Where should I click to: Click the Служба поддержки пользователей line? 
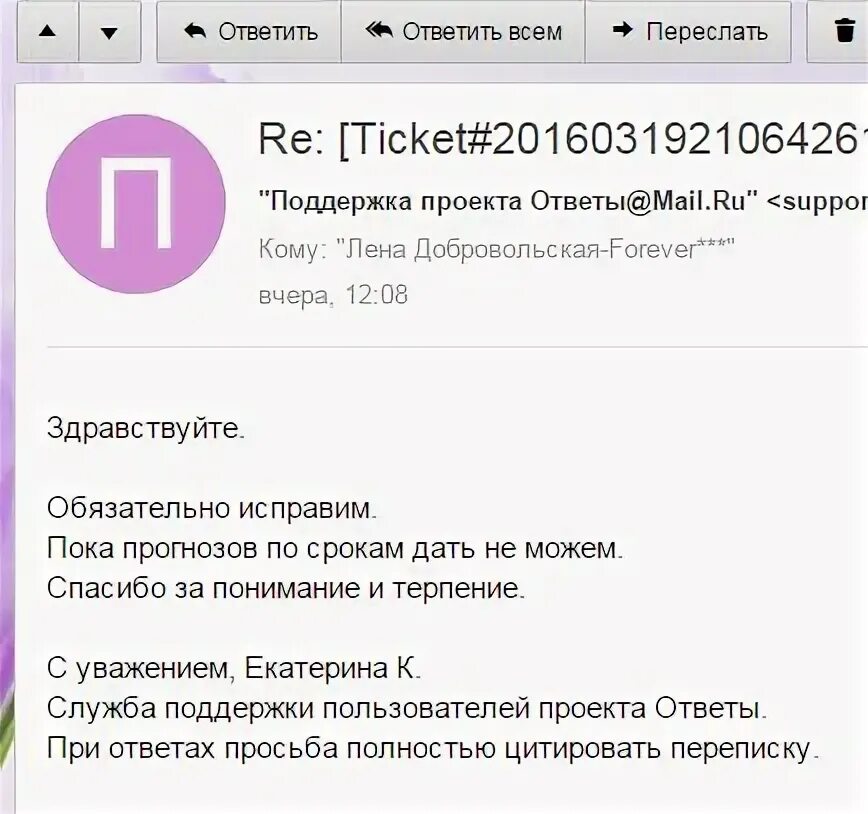407,709
